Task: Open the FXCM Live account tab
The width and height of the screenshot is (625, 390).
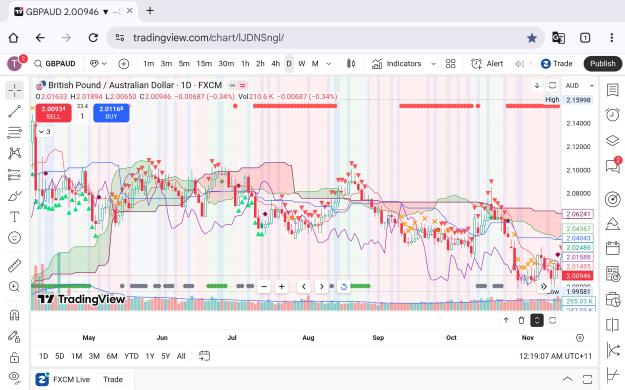Action: pyautogui.click(x=63, y=379)
